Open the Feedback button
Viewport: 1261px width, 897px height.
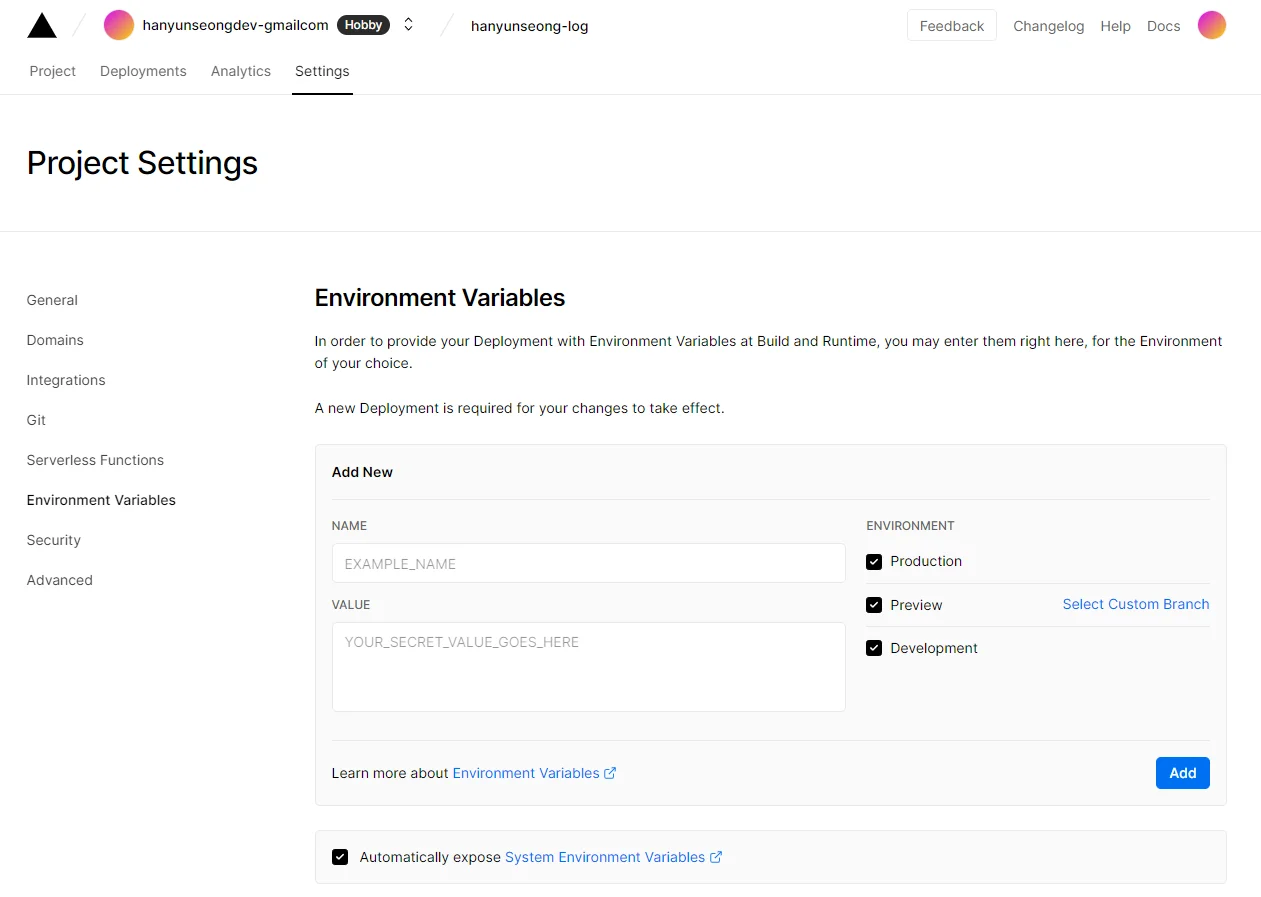point(952,26)
